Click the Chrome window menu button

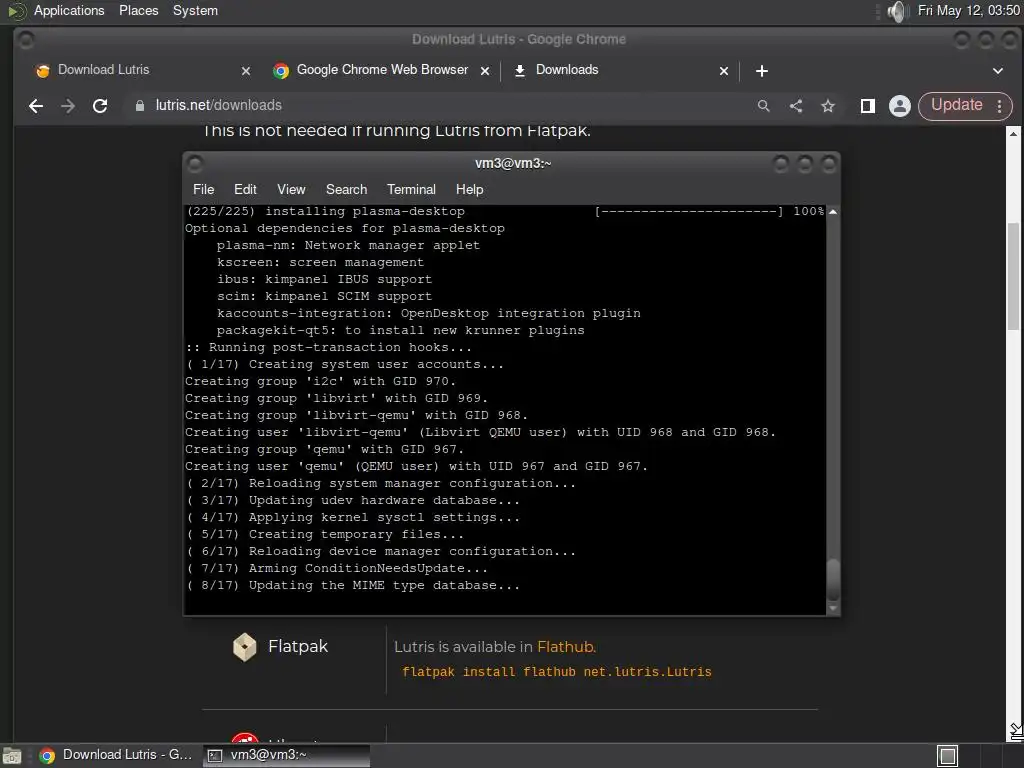click(x=26, y=40)
